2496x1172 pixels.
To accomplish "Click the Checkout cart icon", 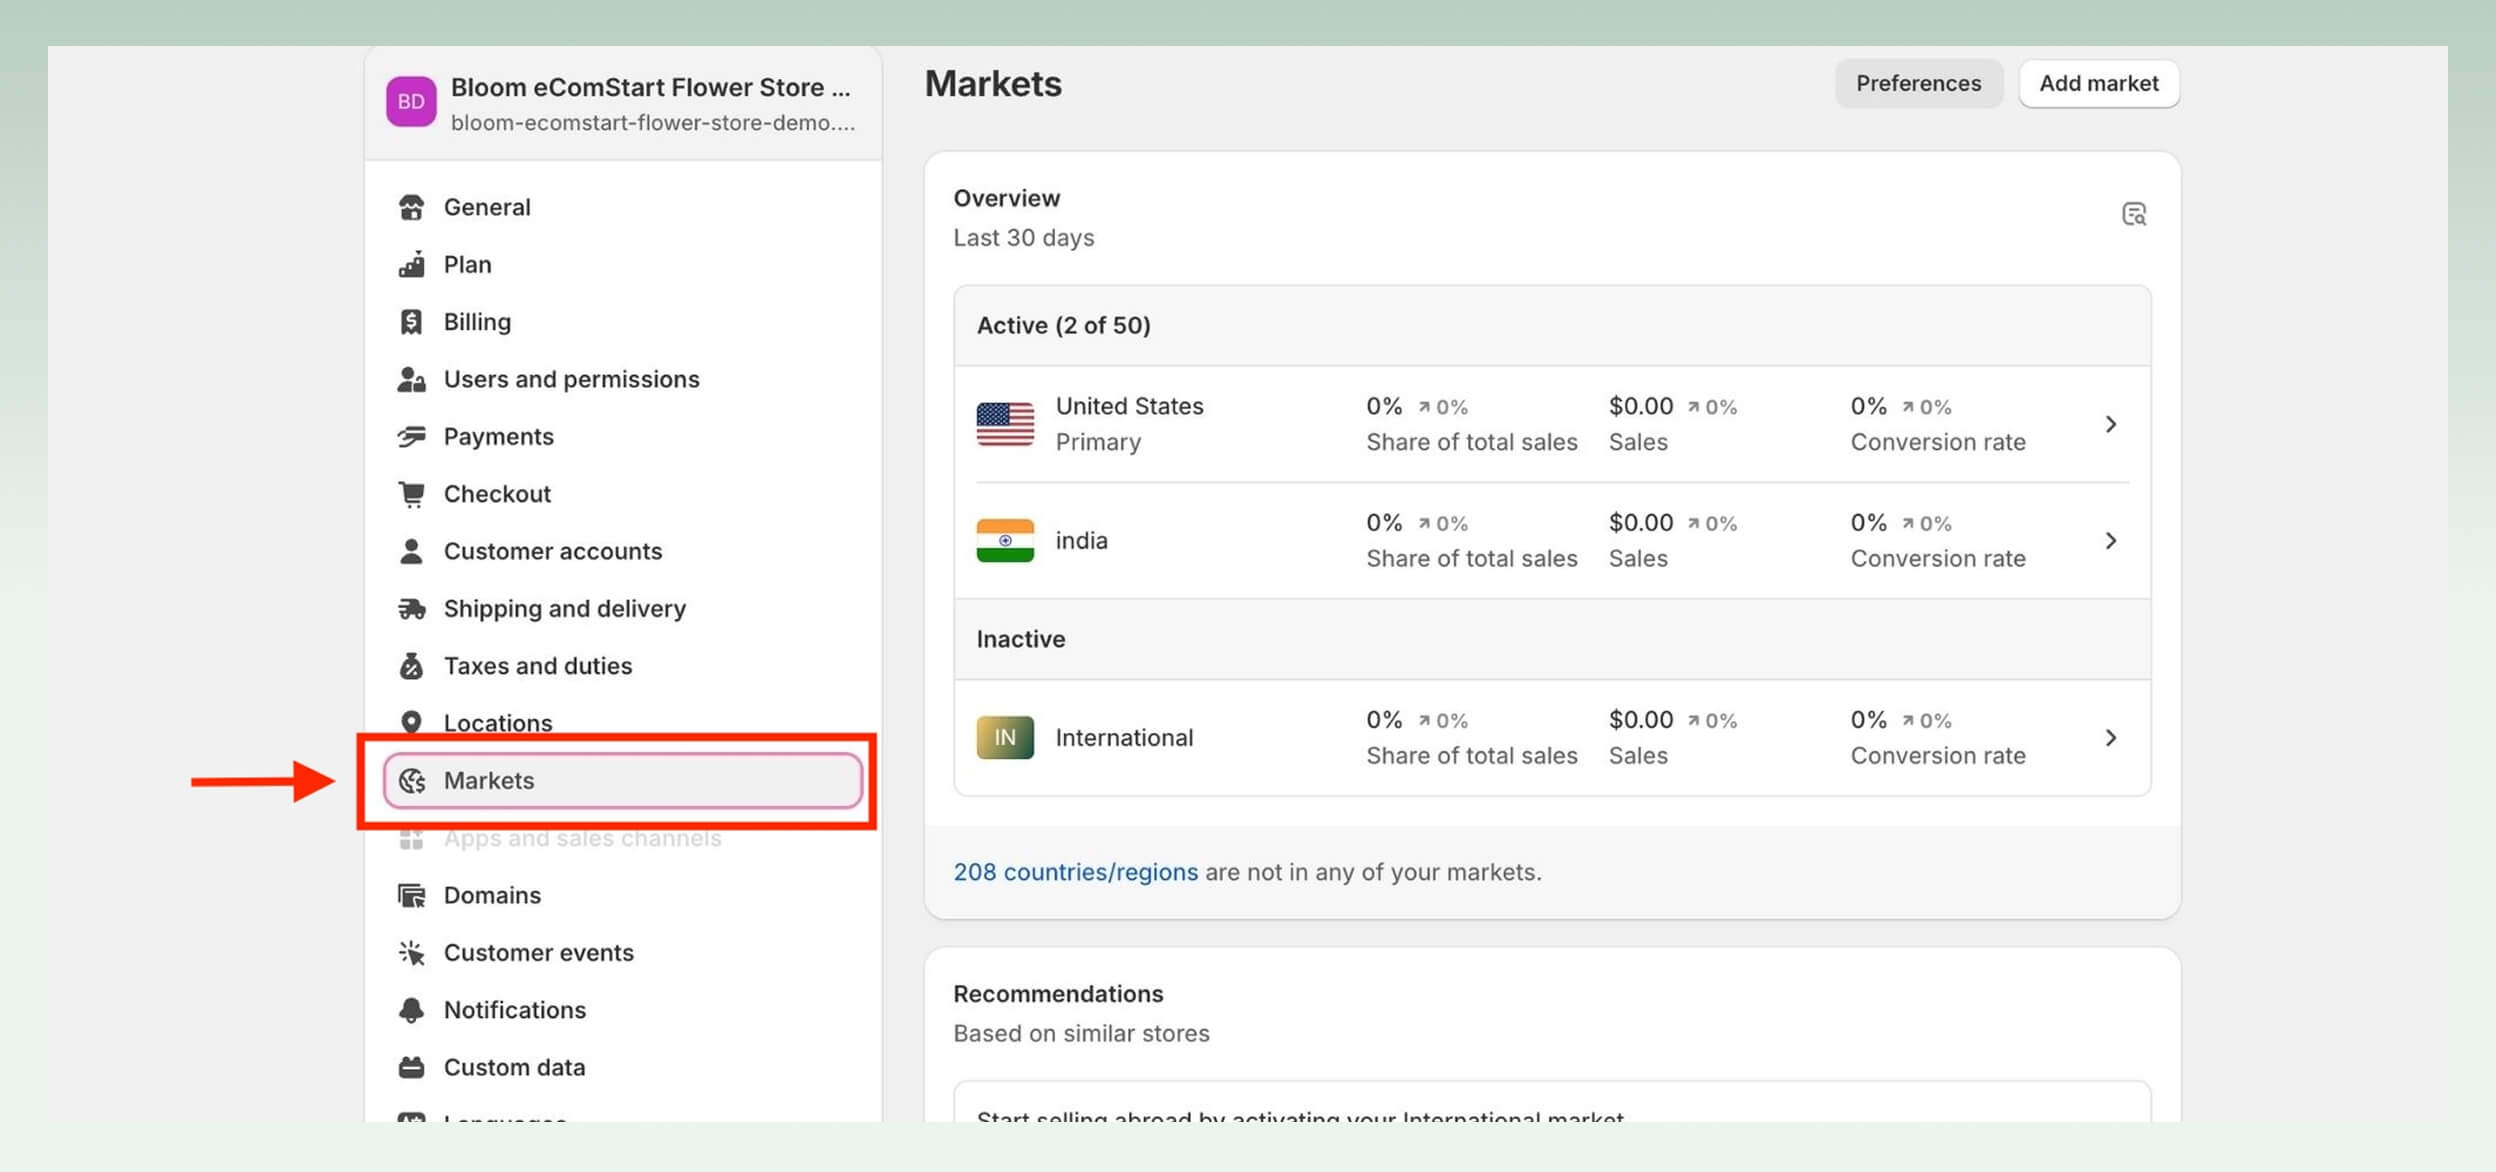I will pyautogui.click(x=411, y=494).
